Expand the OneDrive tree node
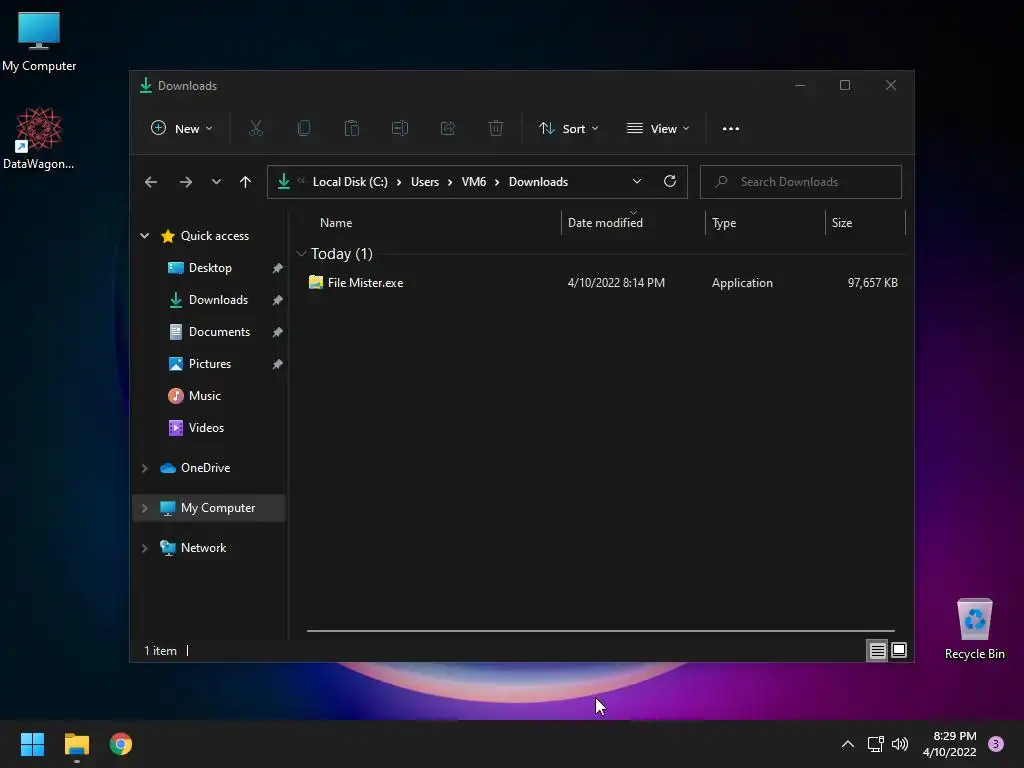Viewport: 1024px width, 768px height. click(144, 468)
